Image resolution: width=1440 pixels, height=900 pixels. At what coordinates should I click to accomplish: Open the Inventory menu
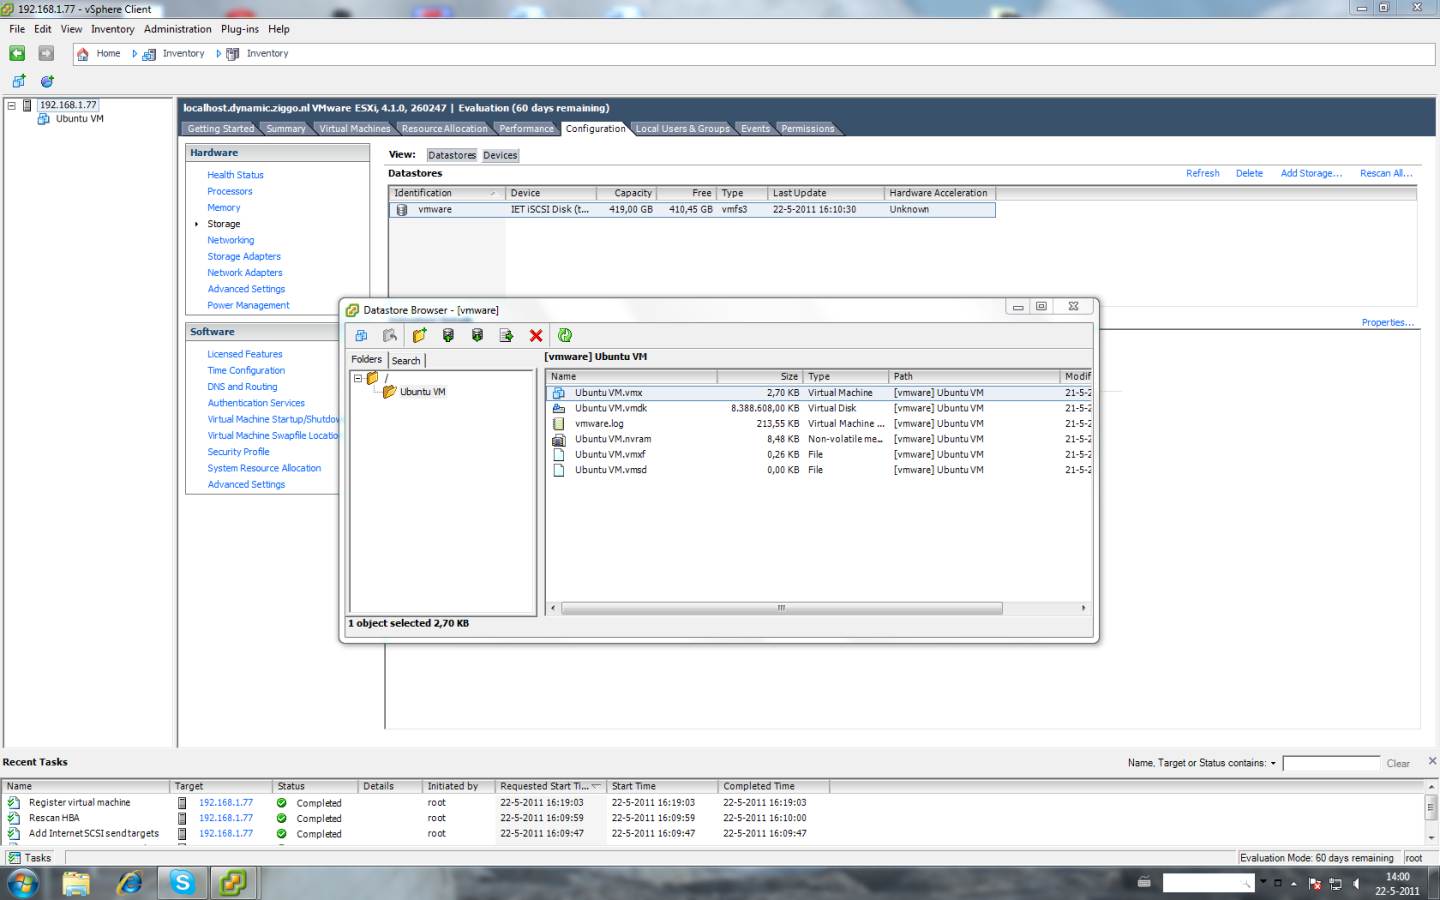pyautogui.click(x=112, y=29)
